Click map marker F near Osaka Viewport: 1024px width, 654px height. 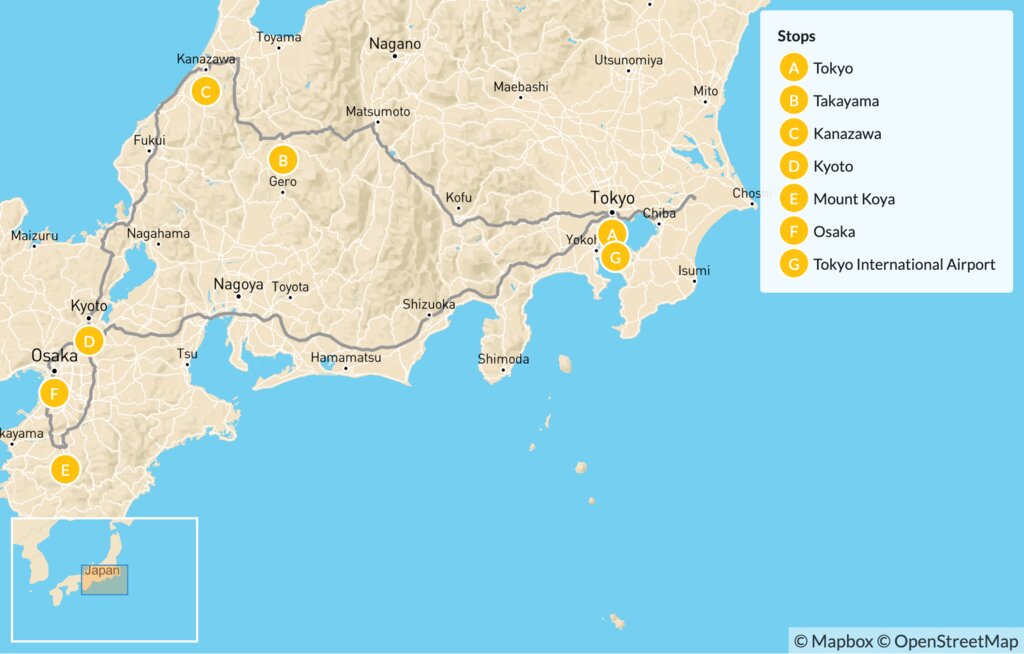coord(54,394)
